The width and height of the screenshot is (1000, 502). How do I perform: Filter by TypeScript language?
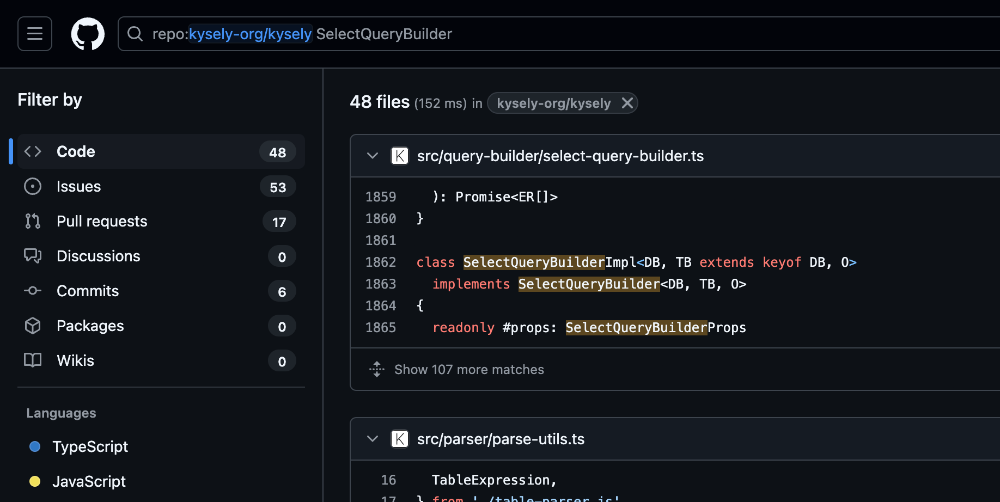(90, 447)
